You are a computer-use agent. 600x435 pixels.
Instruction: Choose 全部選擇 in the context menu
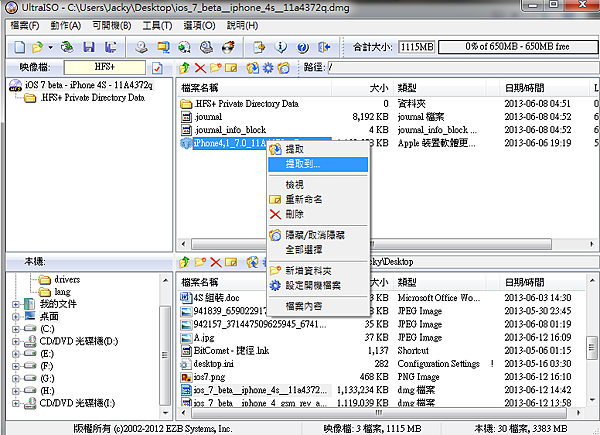pos(318,250)
